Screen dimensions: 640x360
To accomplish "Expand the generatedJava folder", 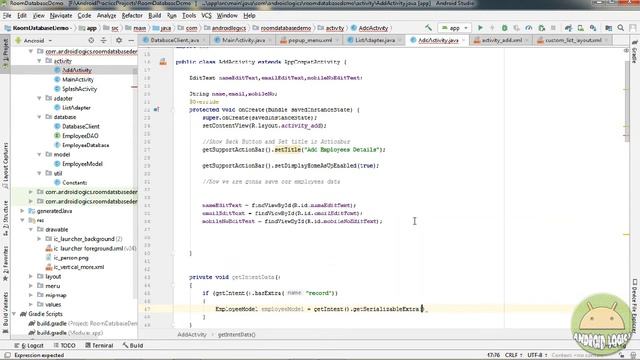I will pos(22,211).
